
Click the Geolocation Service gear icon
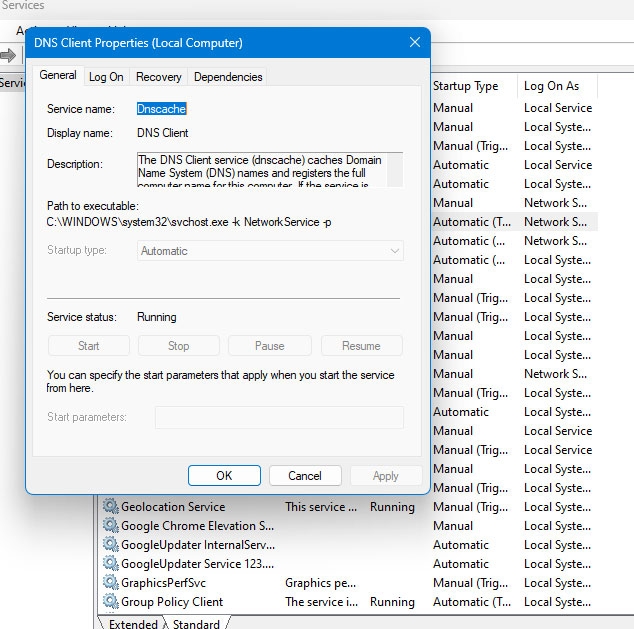(110, 506)
